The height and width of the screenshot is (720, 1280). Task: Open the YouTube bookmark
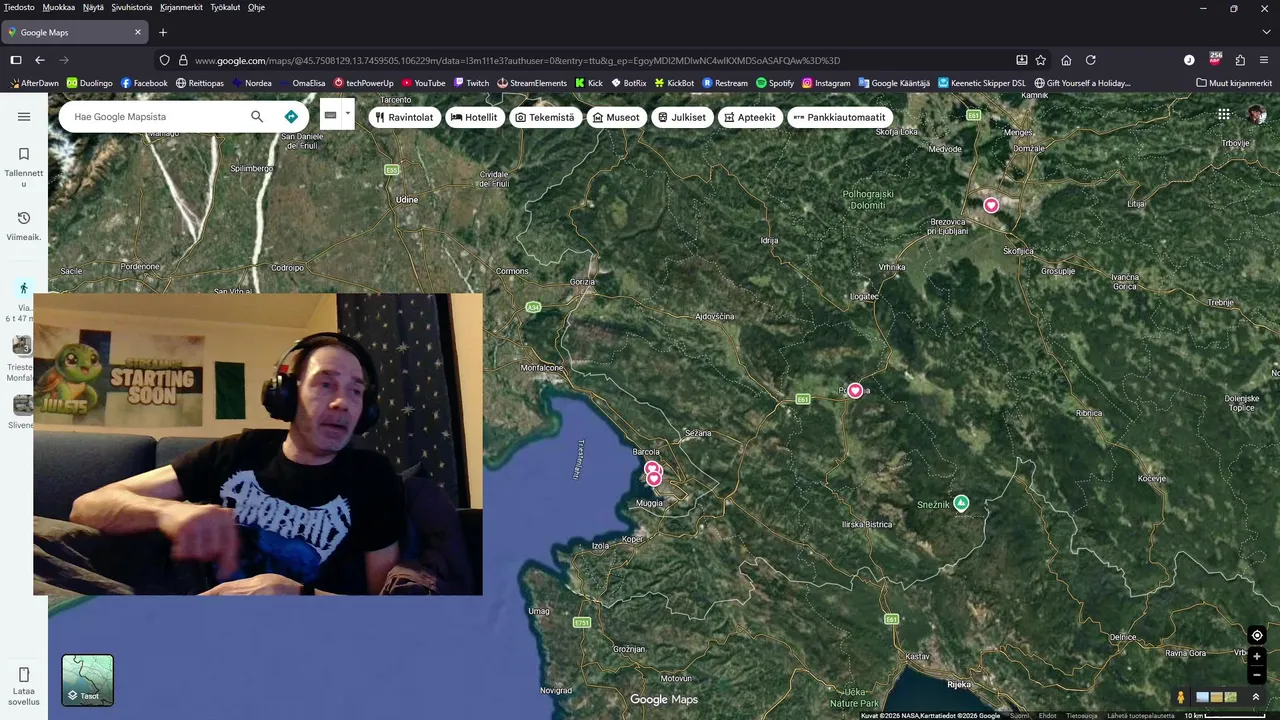(423, 83)
